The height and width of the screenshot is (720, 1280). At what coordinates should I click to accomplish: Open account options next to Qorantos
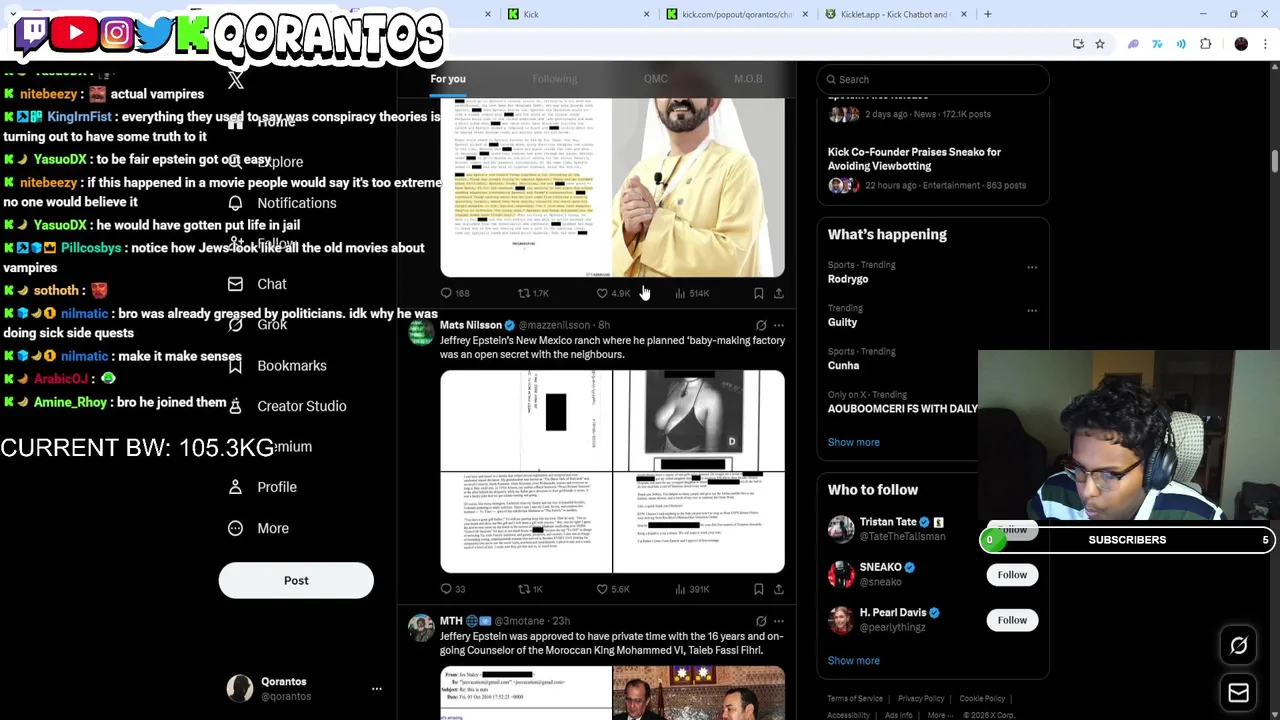[x=377, y=688]
